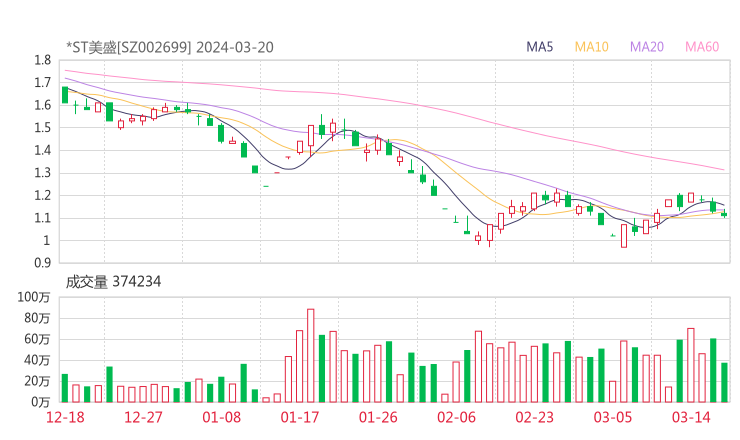Click the 01-08 date axis label
The height and width of the screenshot is (440, 740).
click(x=221, y=417)
